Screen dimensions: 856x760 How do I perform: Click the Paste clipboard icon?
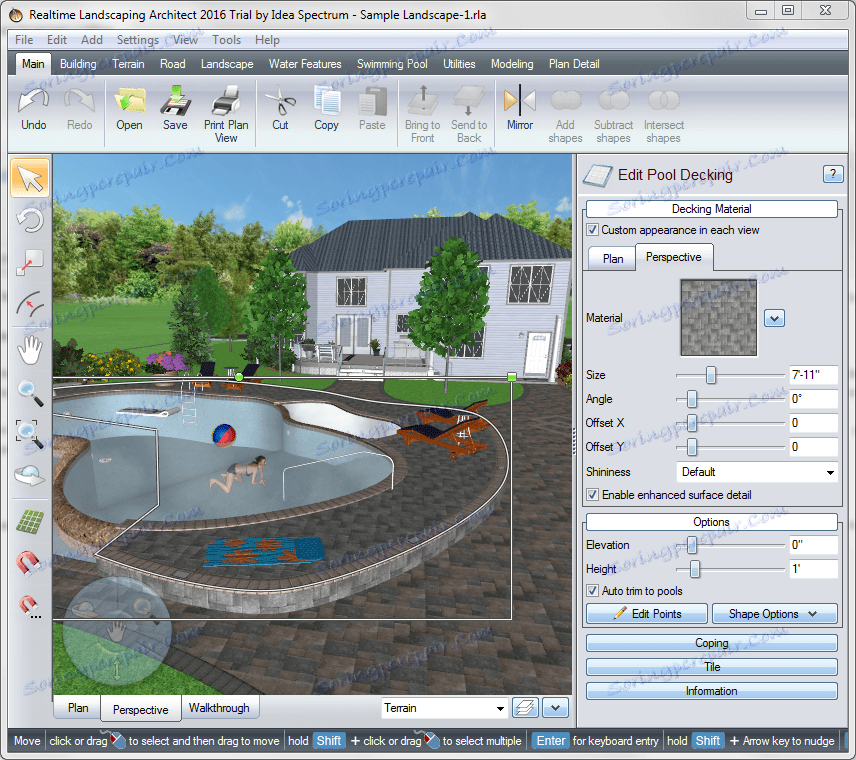(372, 101)
